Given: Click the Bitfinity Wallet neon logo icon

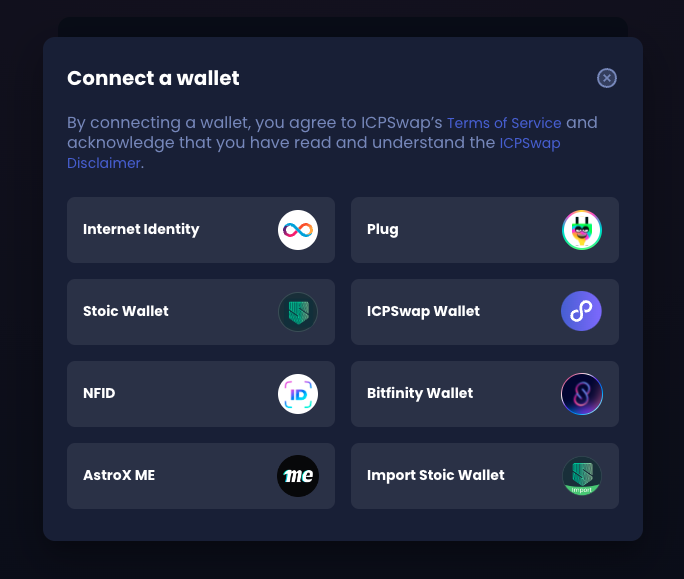Looking at the screenshot, I should [581, 394].
